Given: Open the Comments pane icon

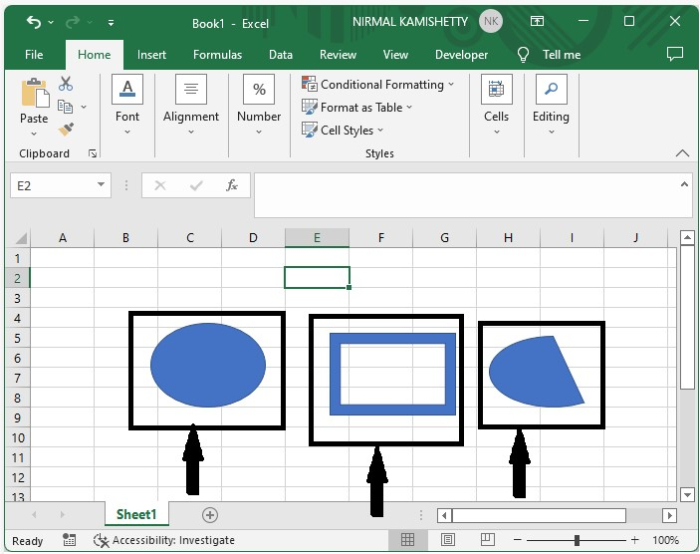Looking at the screenshot, I should tap(675, 54).
